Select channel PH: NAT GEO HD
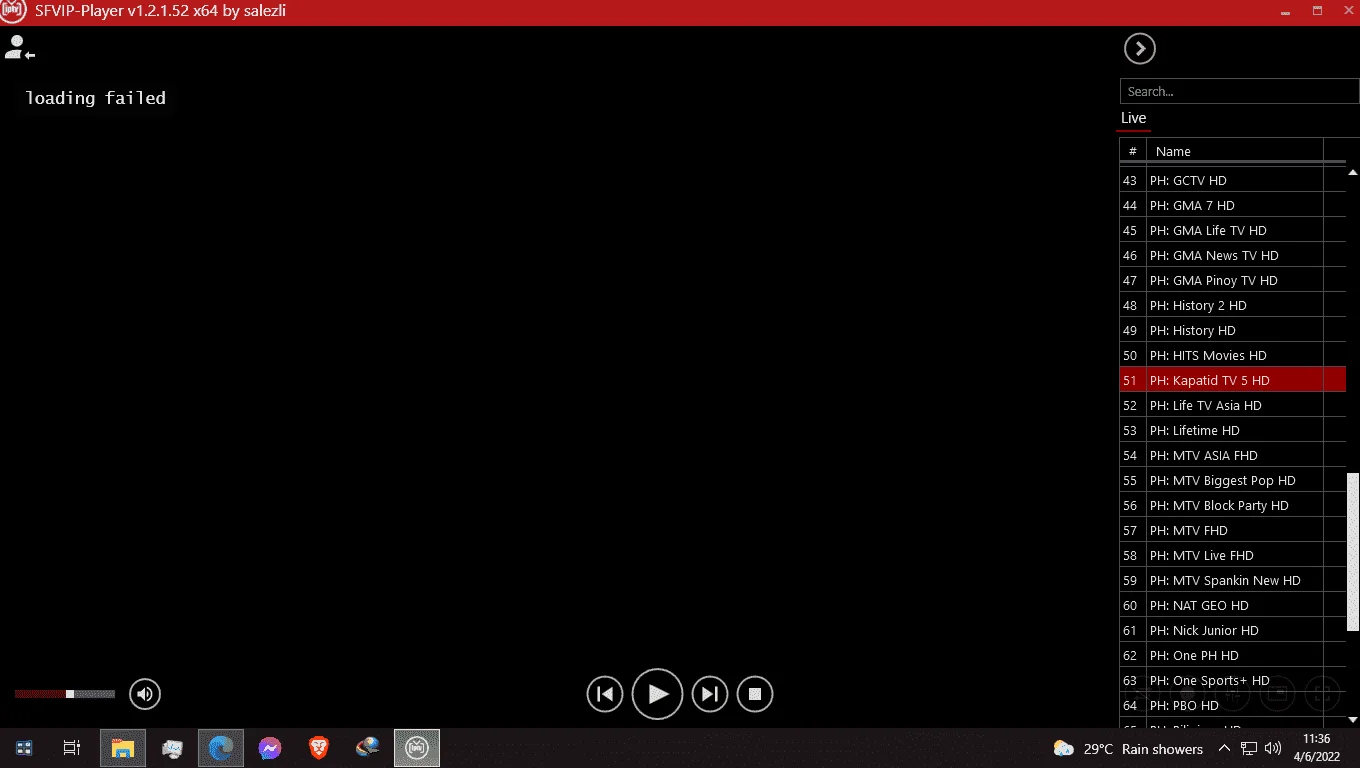The height and width of the screenshot is (768, 1360). [1233, 606]
